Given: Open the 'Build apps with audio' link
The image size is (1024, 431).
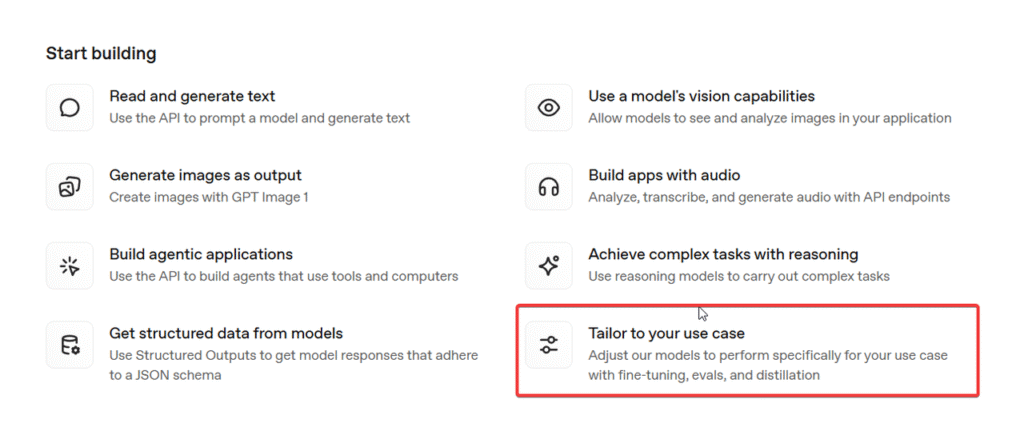Looking at the screenshot, I should click(664, 176).
